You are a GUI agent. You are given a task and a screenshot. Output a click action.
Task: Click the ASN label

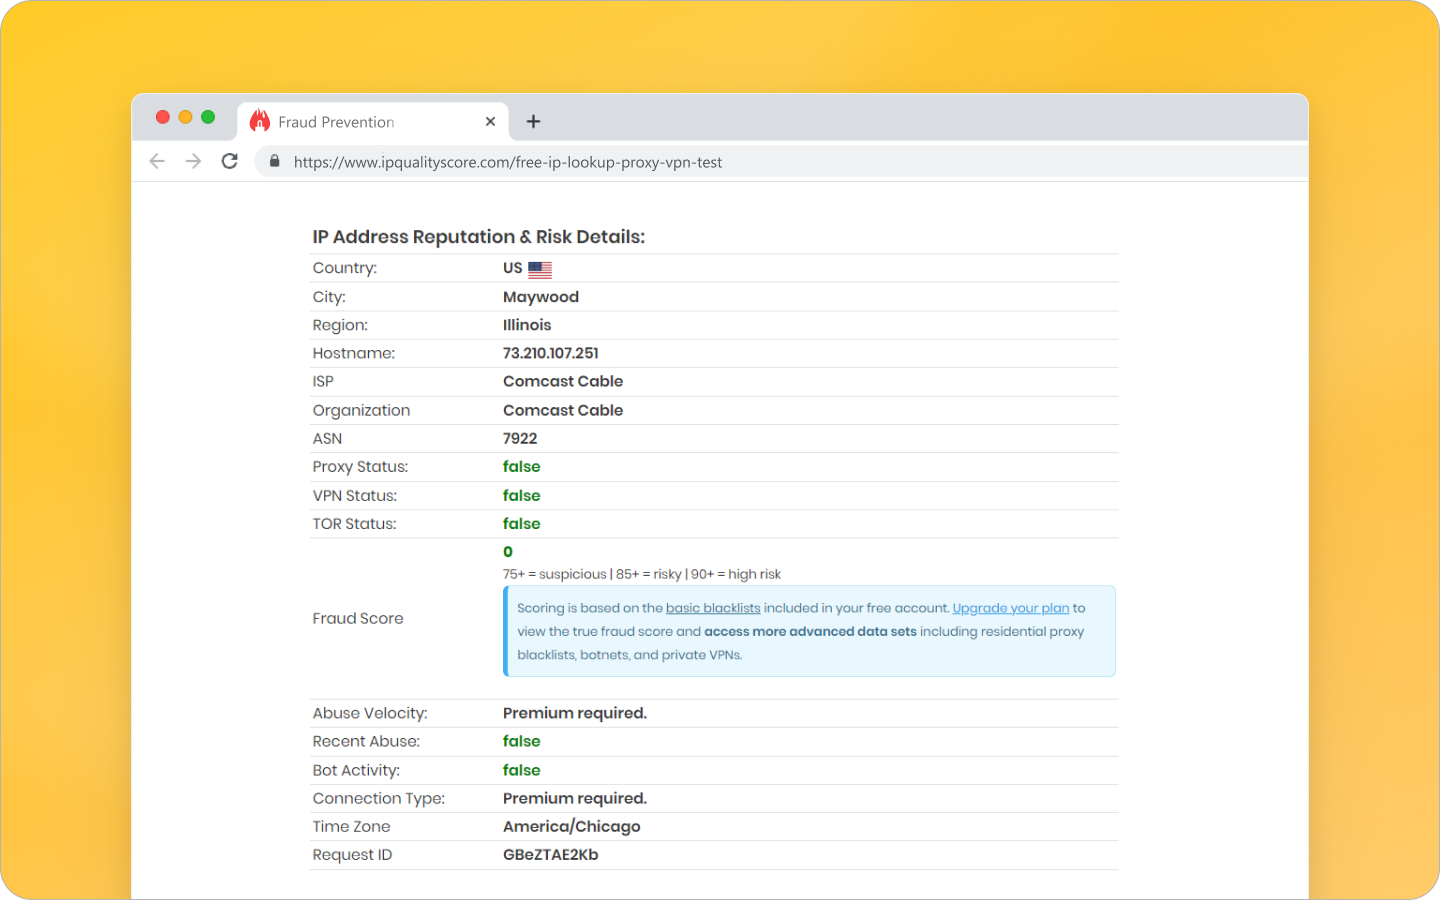pos(327,438)
